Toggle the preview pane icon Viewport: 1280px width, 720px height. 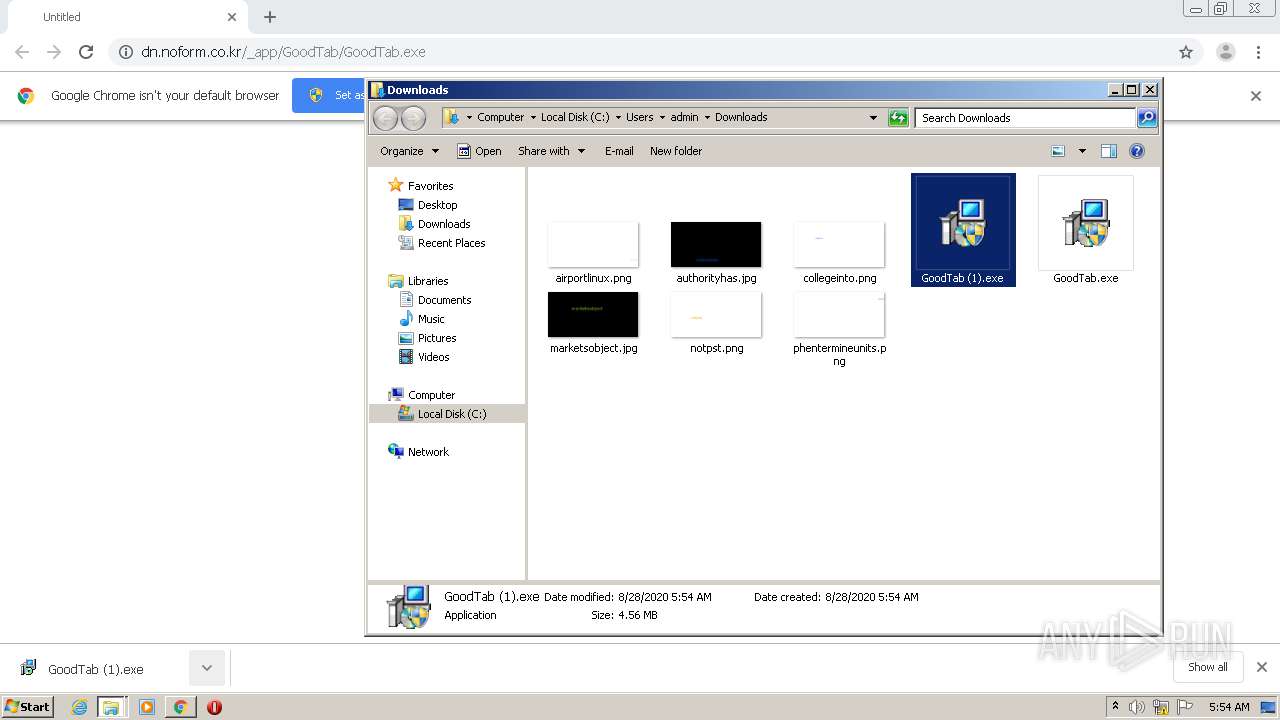[1108, 151]
